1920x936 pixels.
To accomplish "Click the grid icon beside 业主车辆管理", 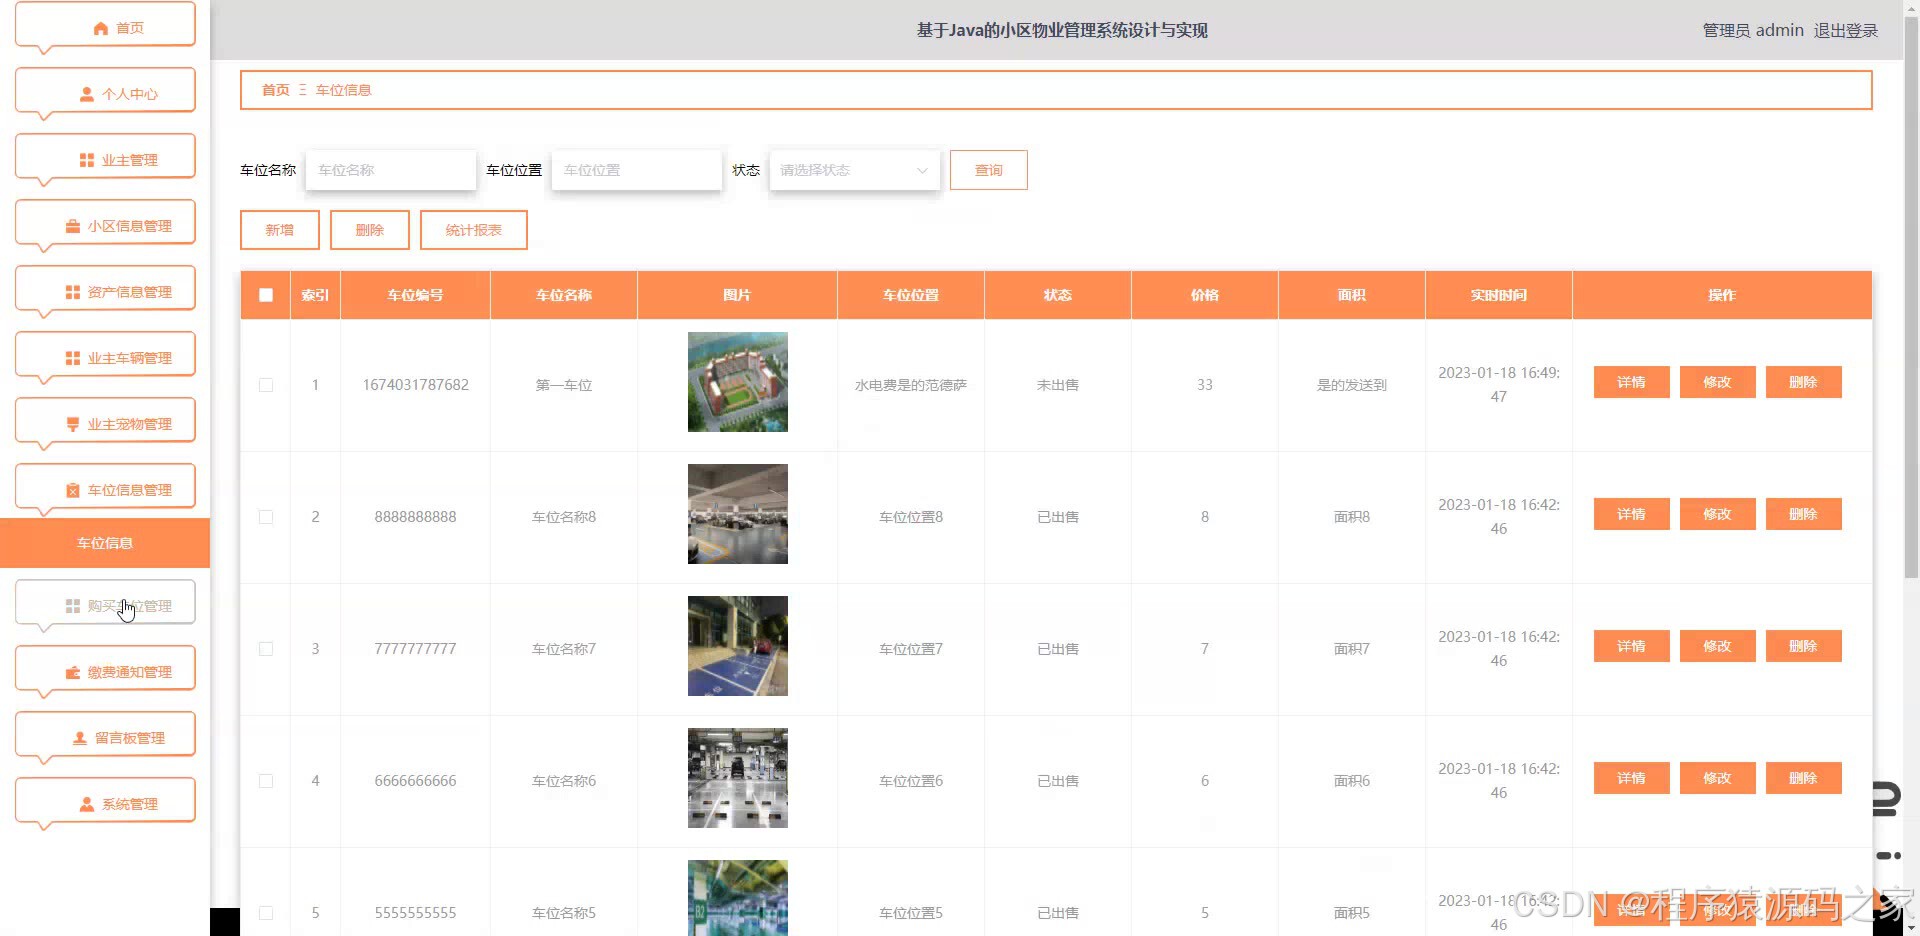I will click(x=72, y=358).
